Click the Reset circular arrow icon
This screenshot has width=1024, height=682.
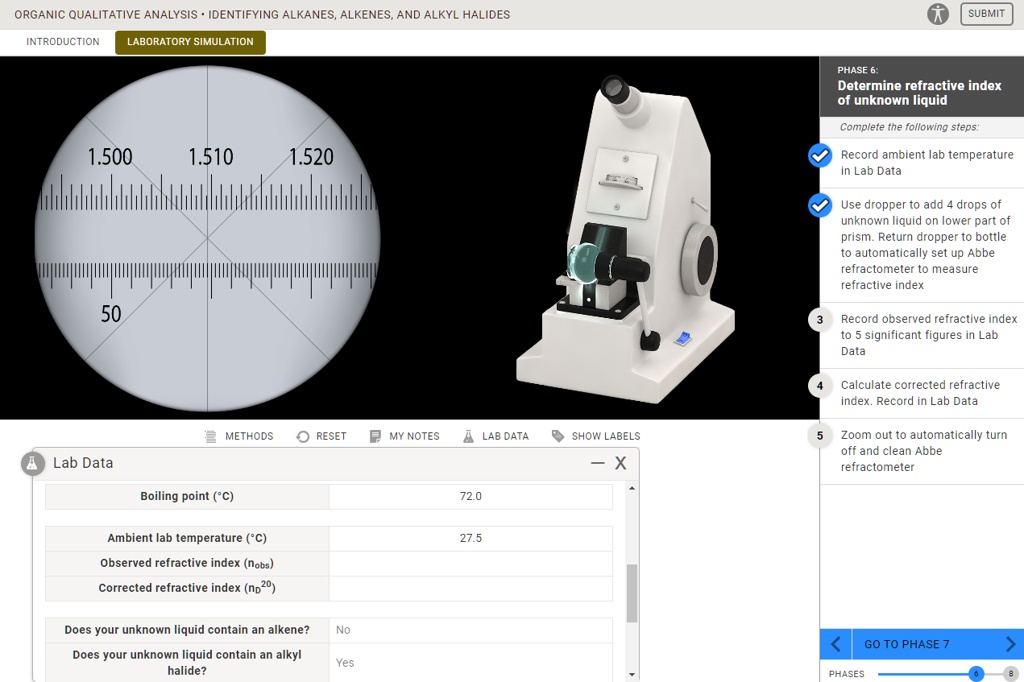pyautogui.click(x=303, y=436)
